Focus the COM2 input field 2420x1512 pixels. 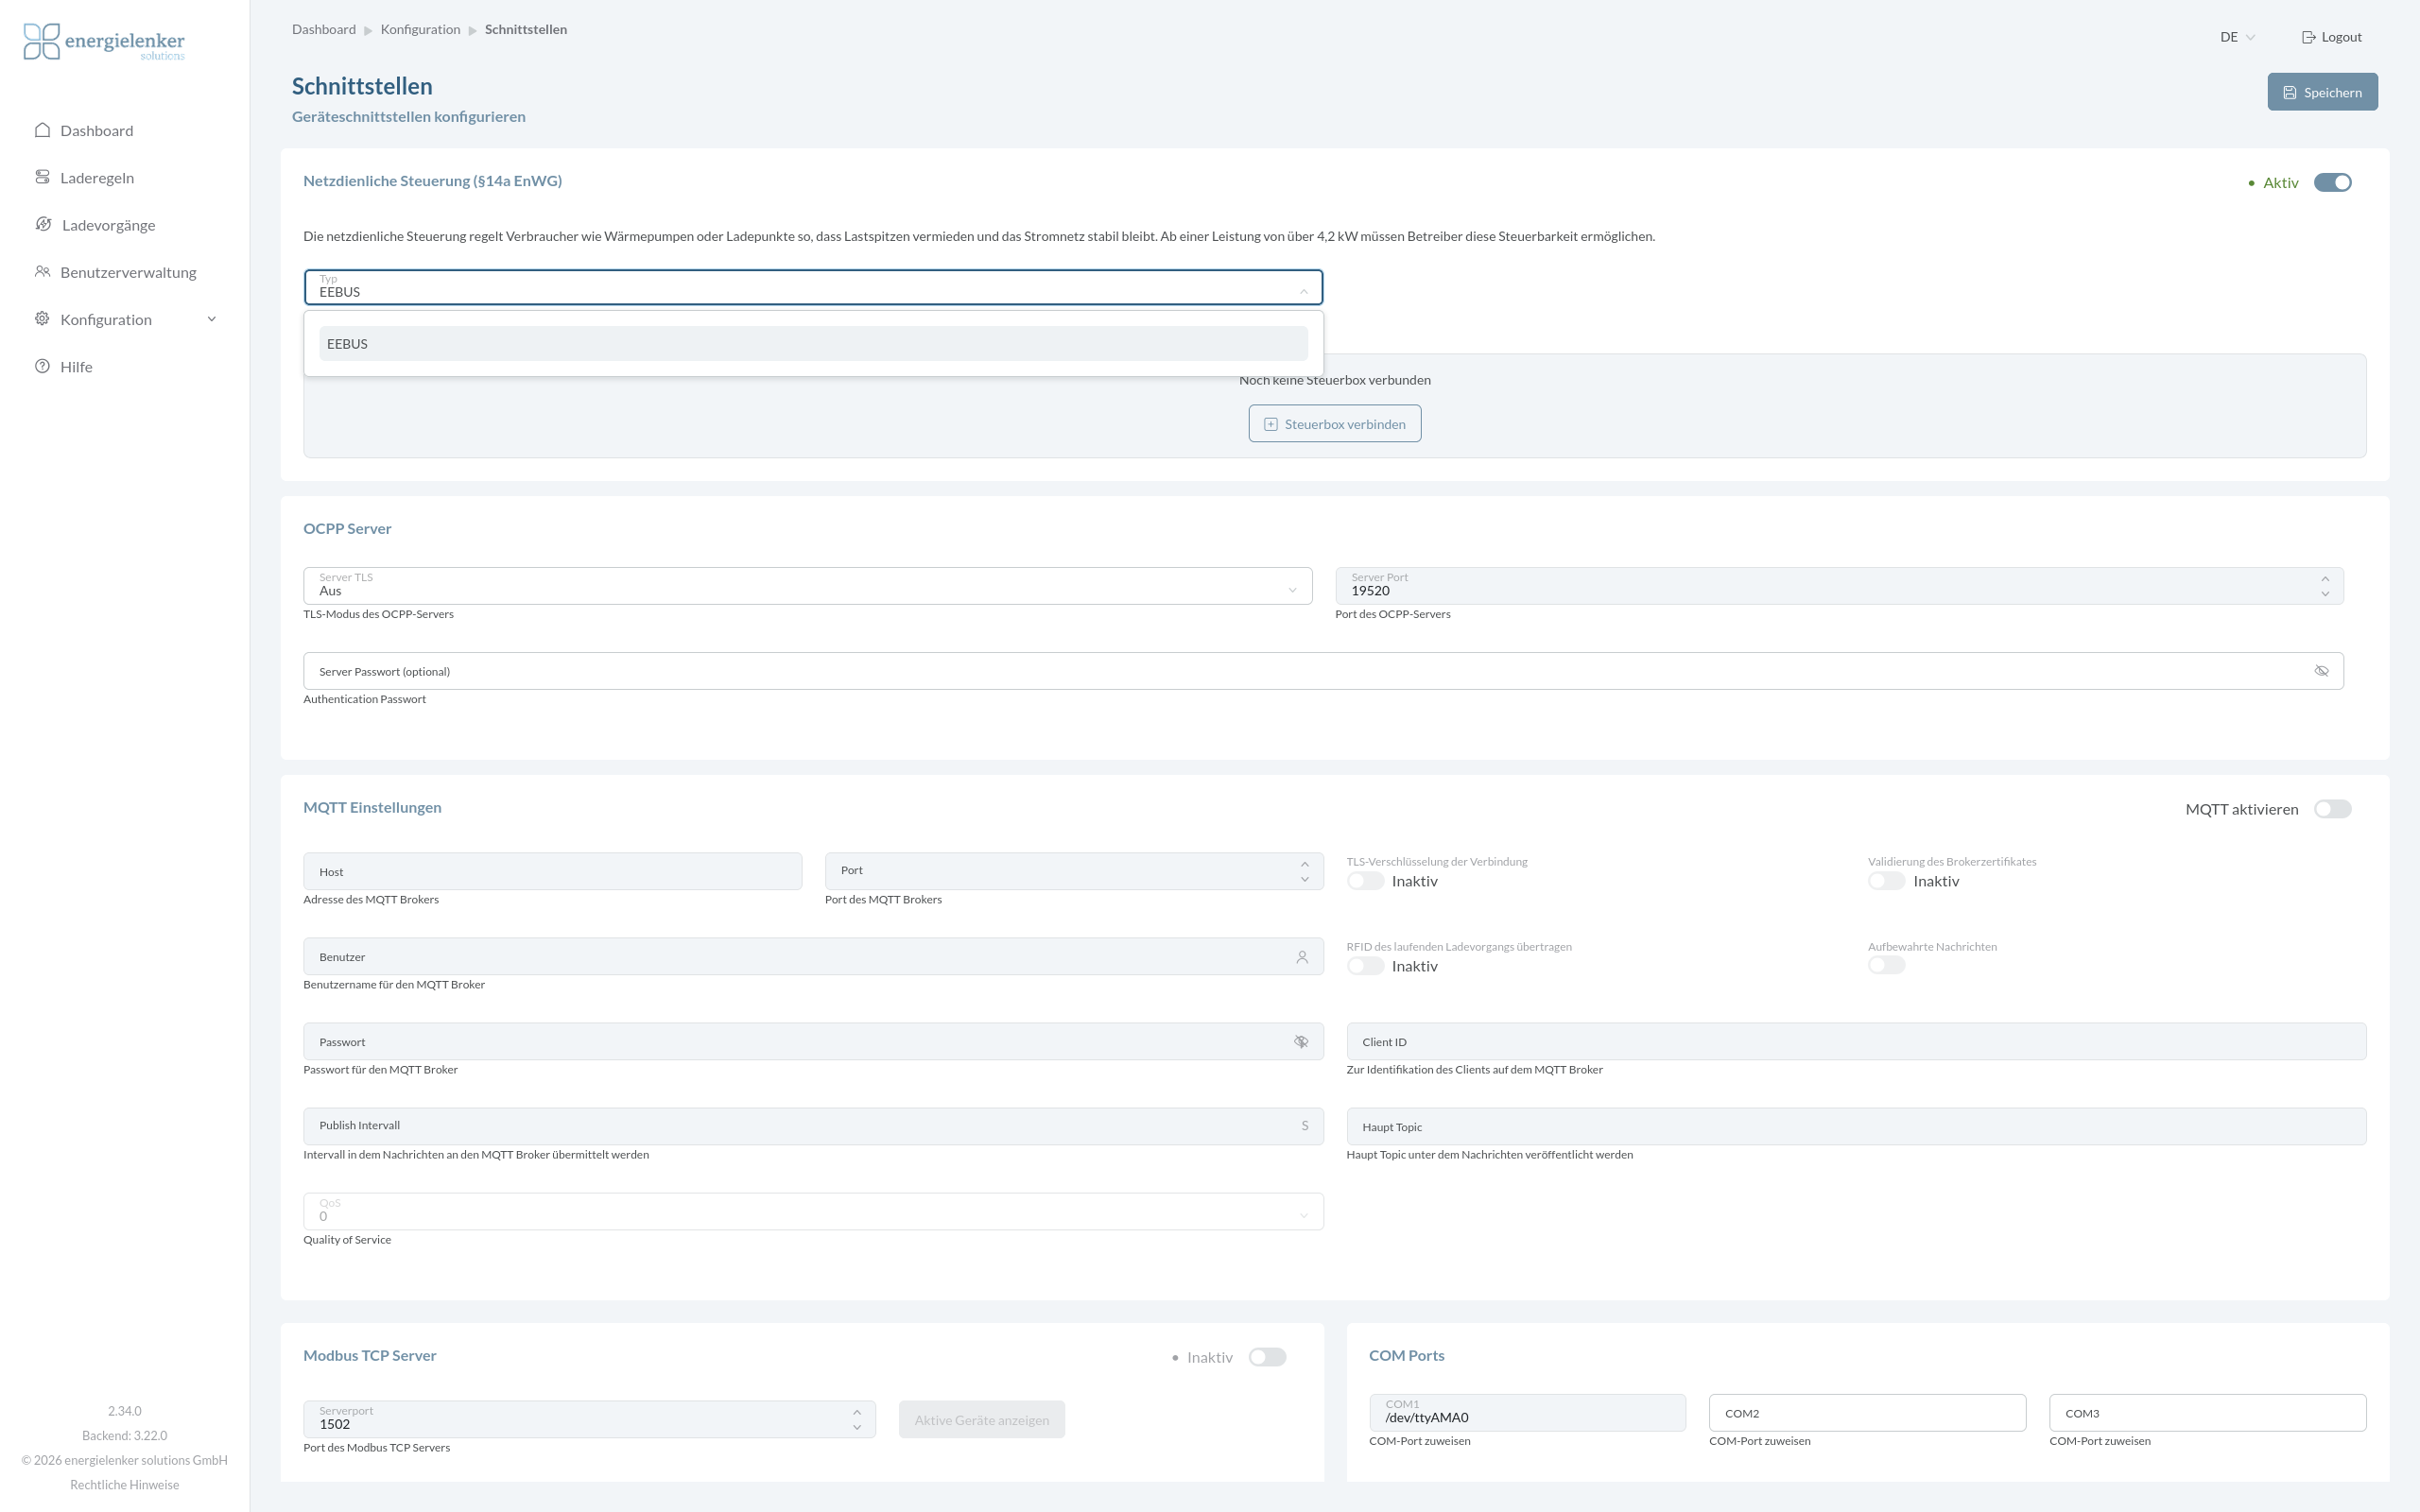[1867, 1412]
